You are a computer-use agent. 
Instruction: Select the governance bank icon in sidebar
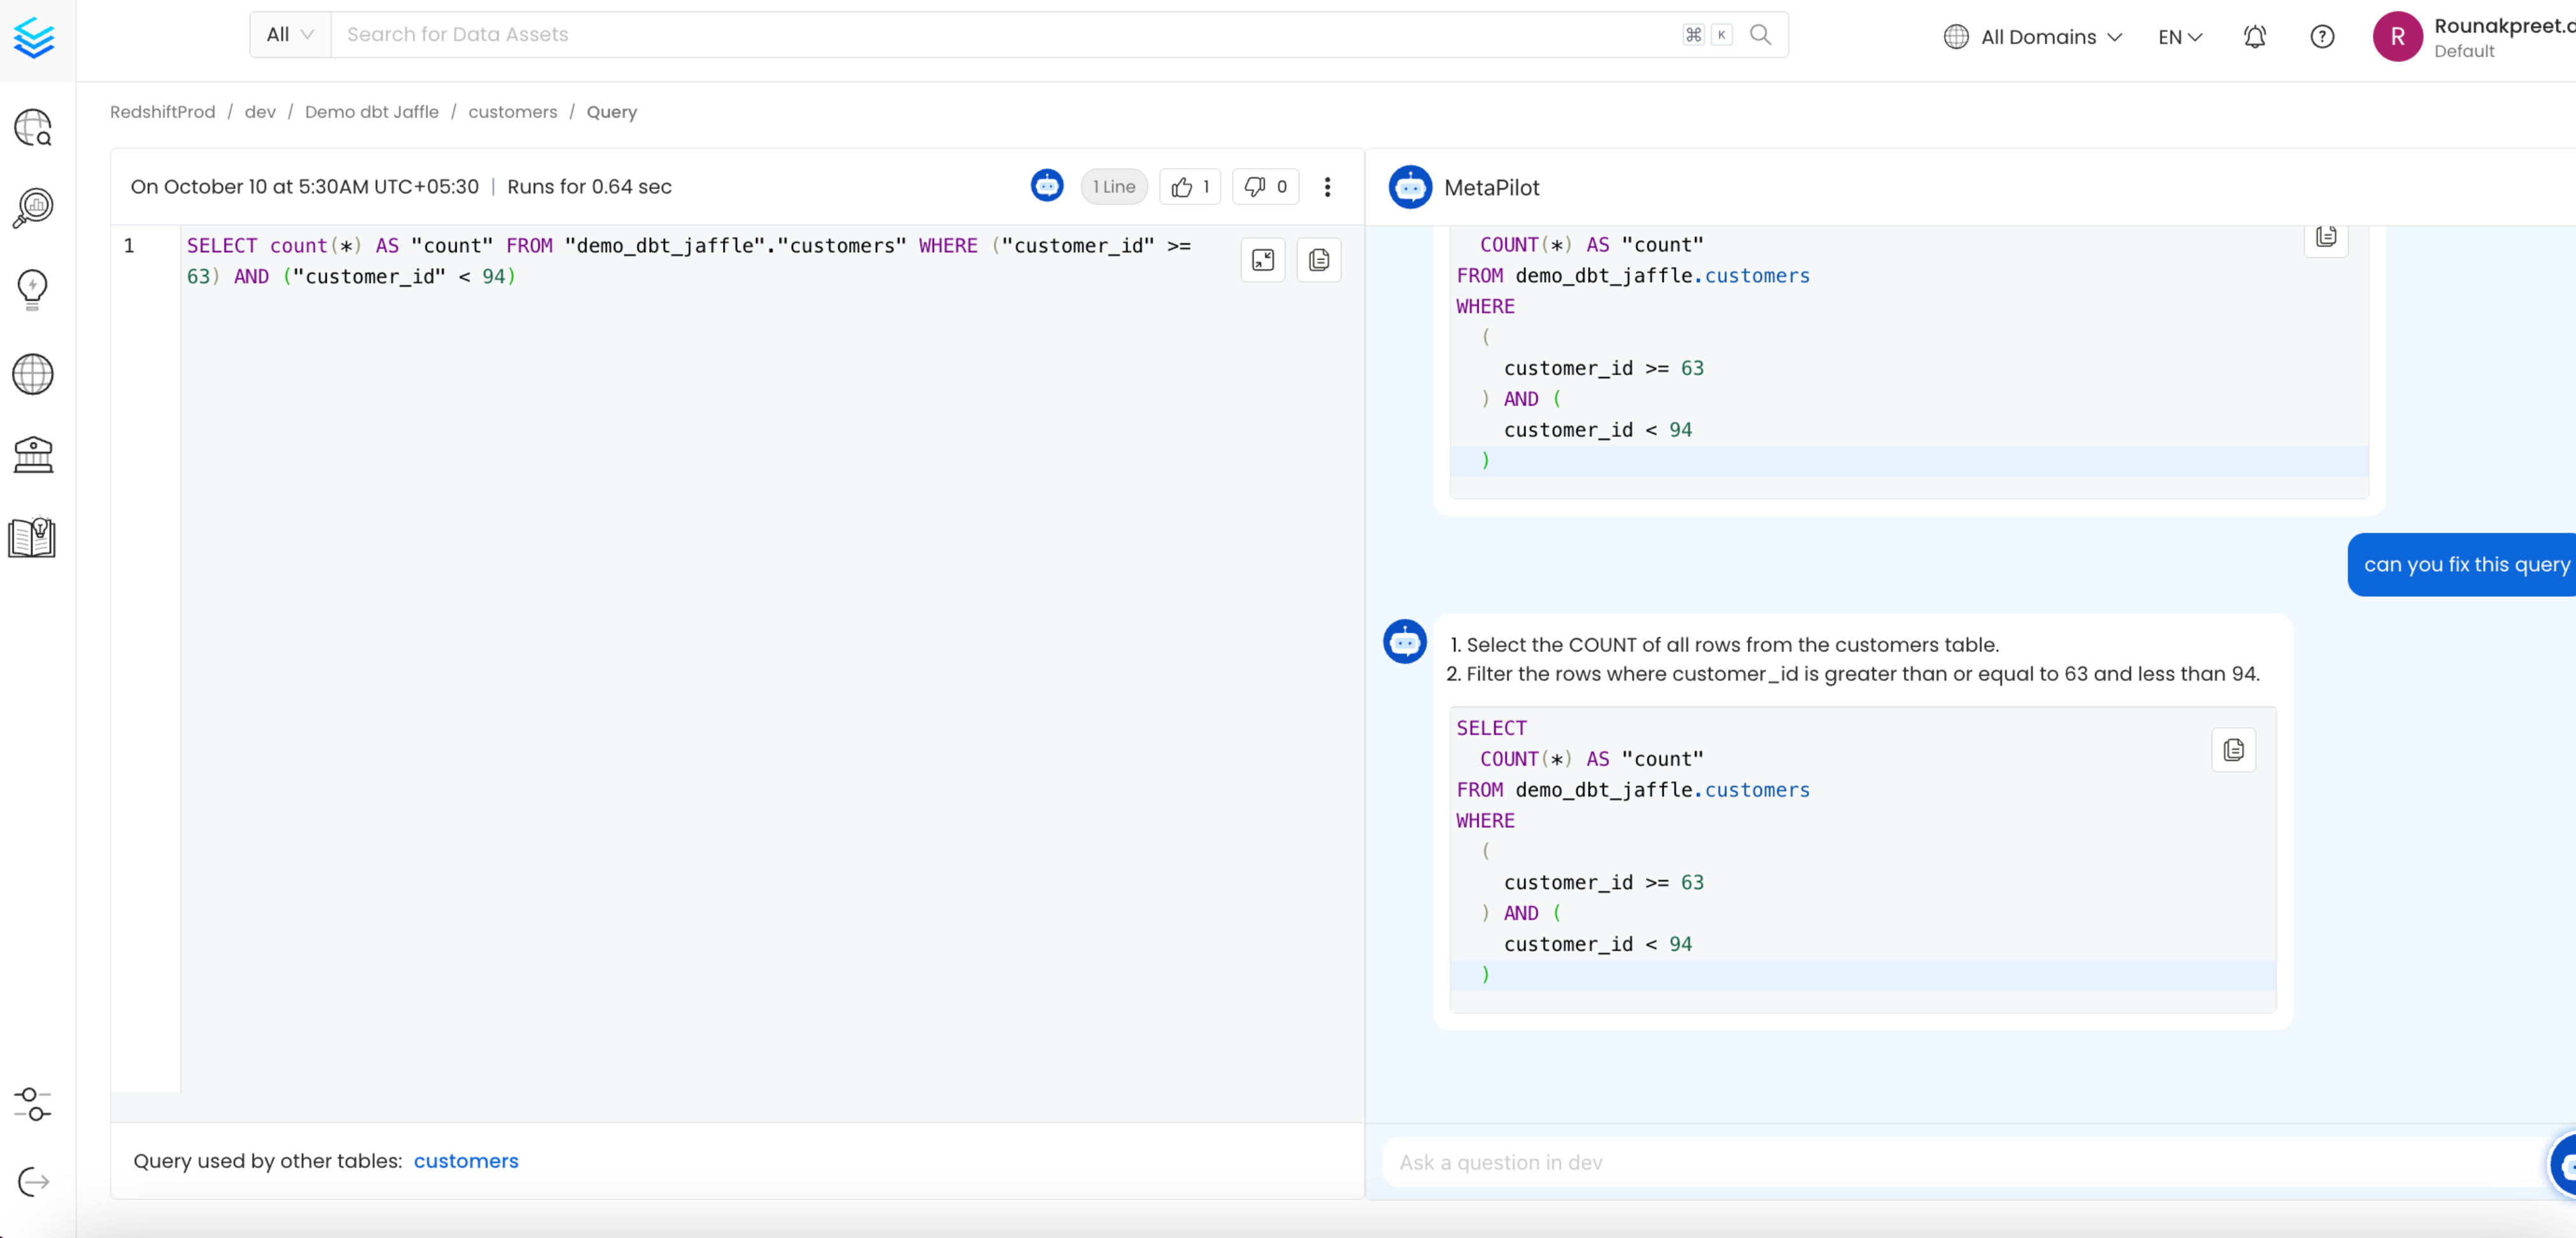tap(33, 455)
